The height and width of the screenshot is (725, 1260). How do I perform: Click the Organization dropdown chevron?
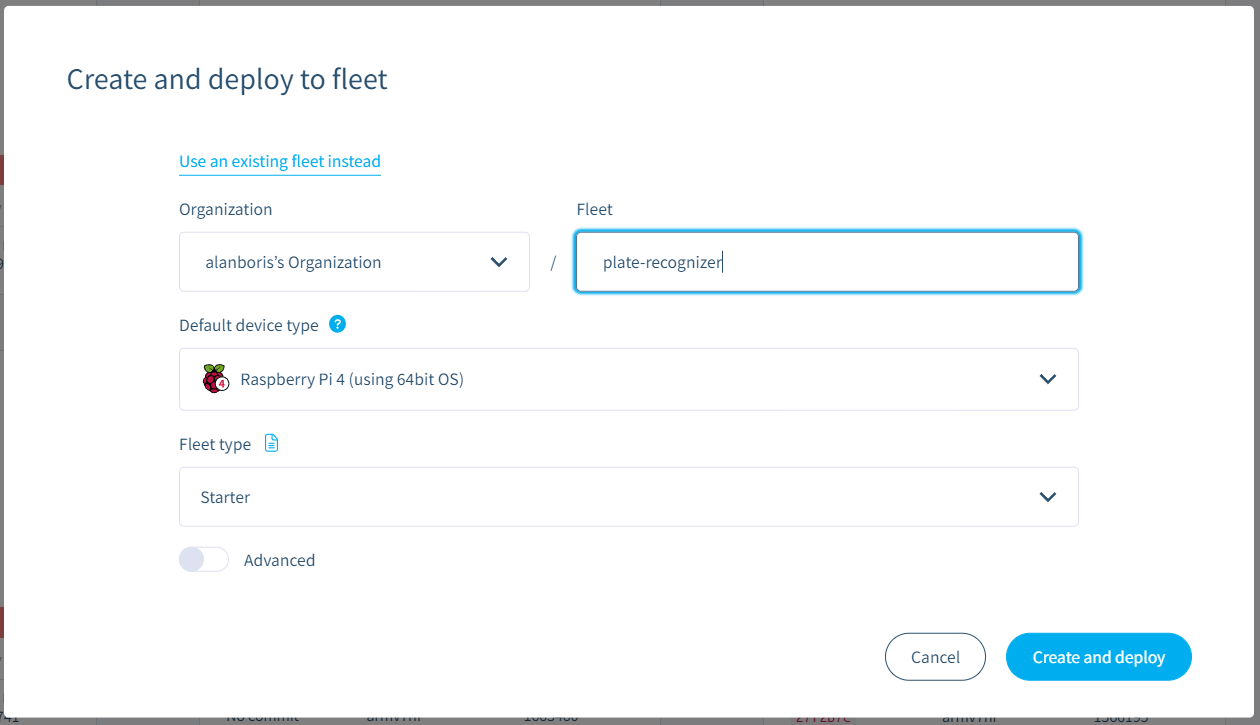(498, 261)
